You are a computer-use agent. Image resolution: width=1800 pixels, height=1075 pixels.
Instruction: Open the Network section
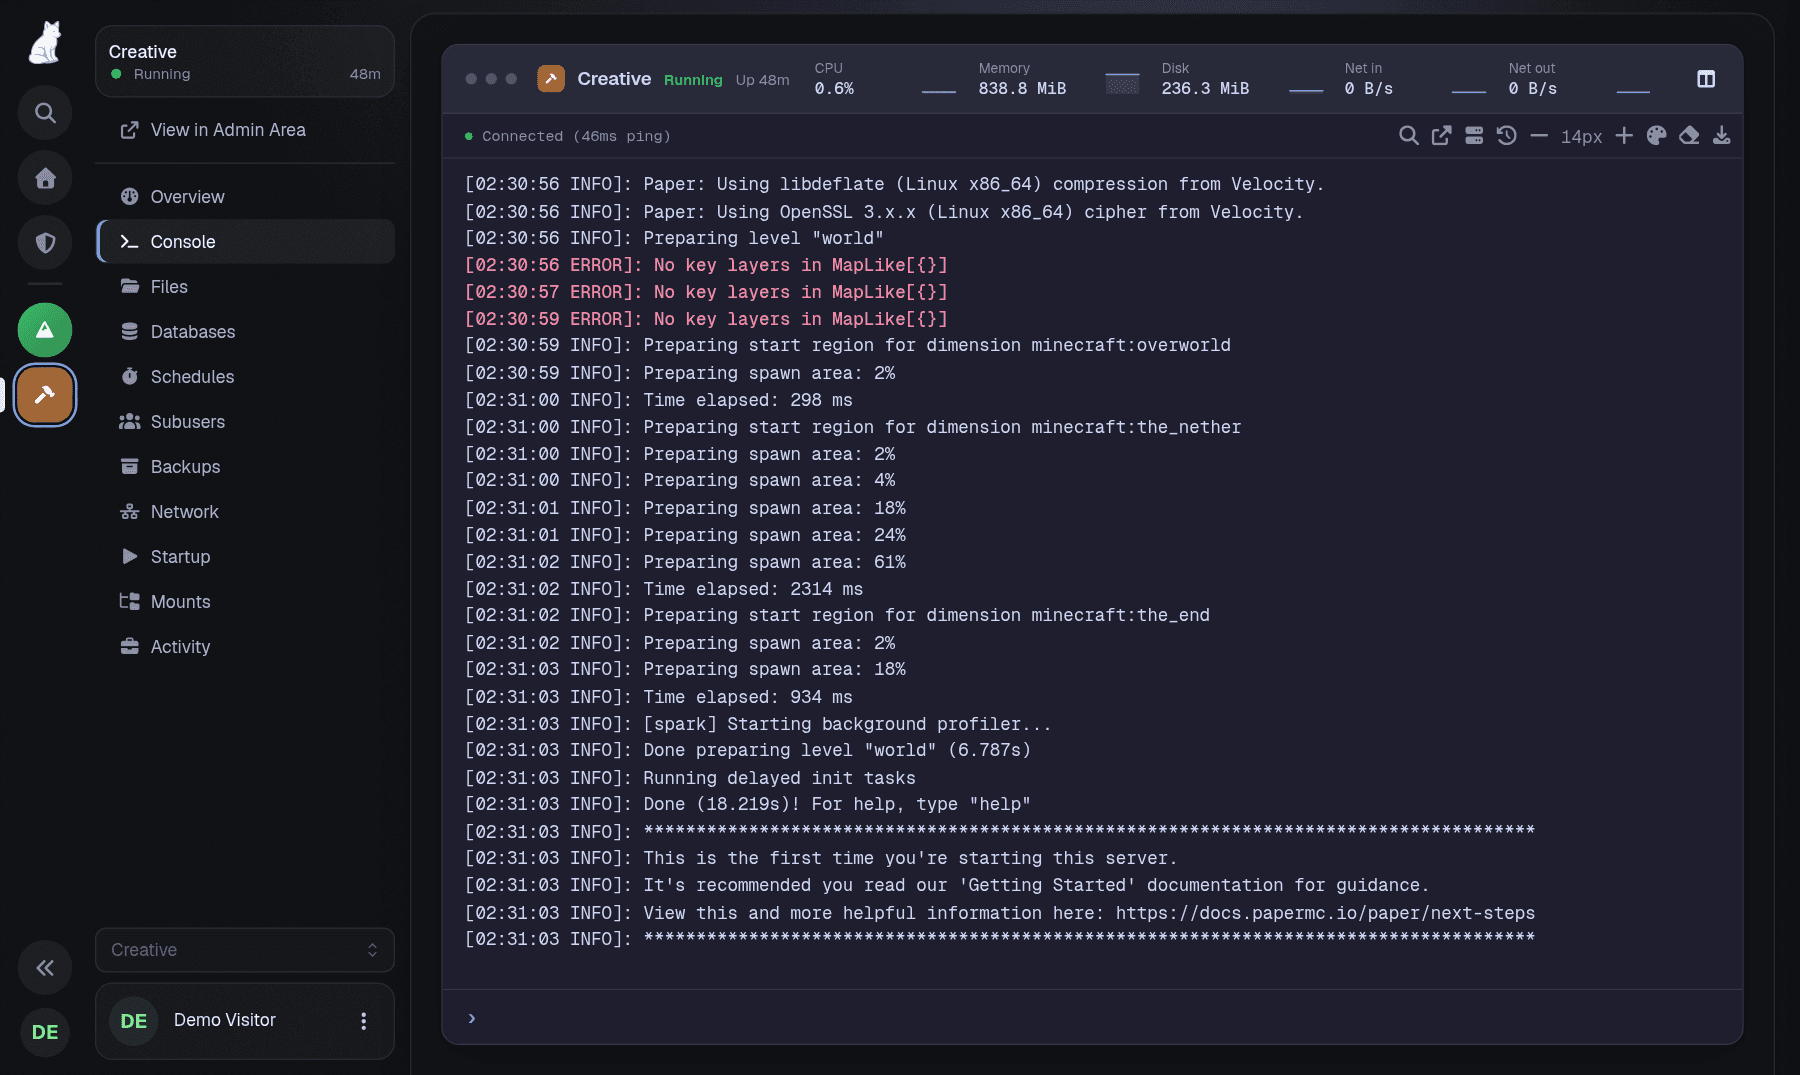[245, 512]
